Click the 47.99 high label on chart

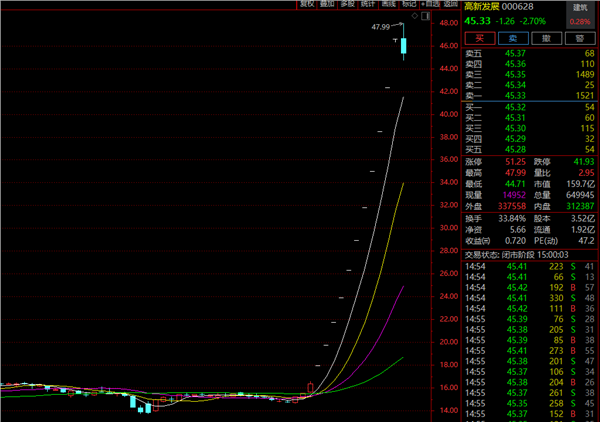tap(380, 27)
